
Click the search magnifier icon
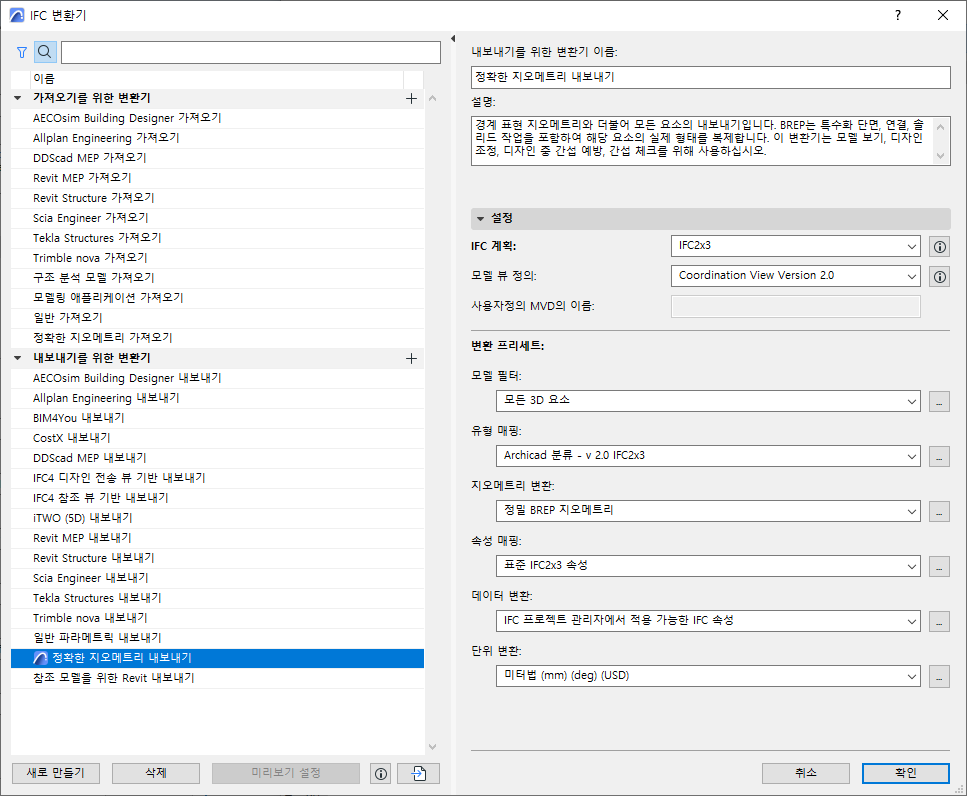tap(44, 51)
